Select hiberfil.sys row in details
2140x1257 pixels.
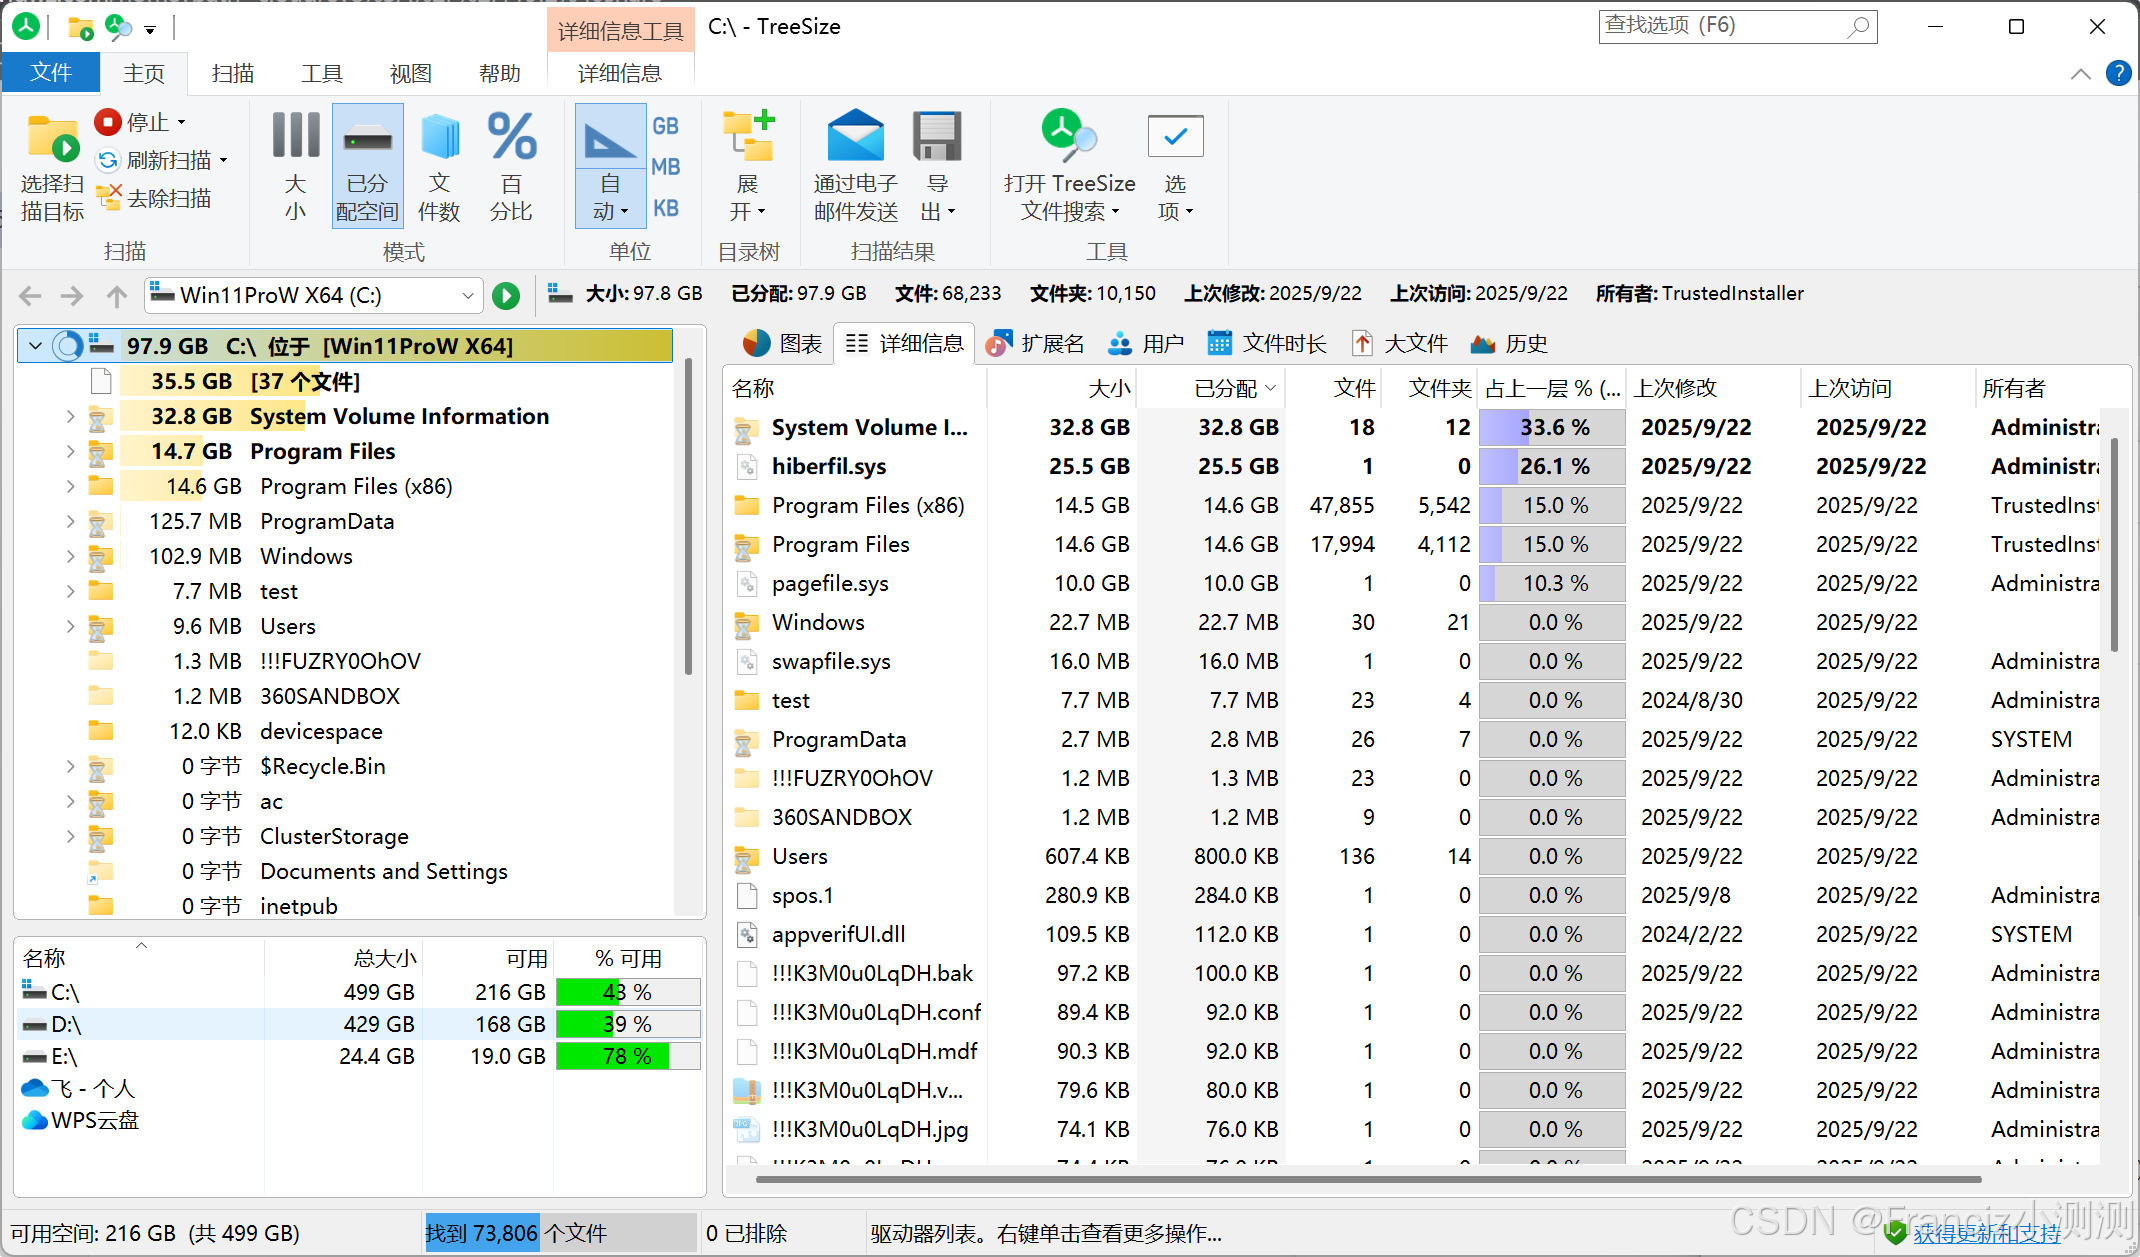(1416, 466)
